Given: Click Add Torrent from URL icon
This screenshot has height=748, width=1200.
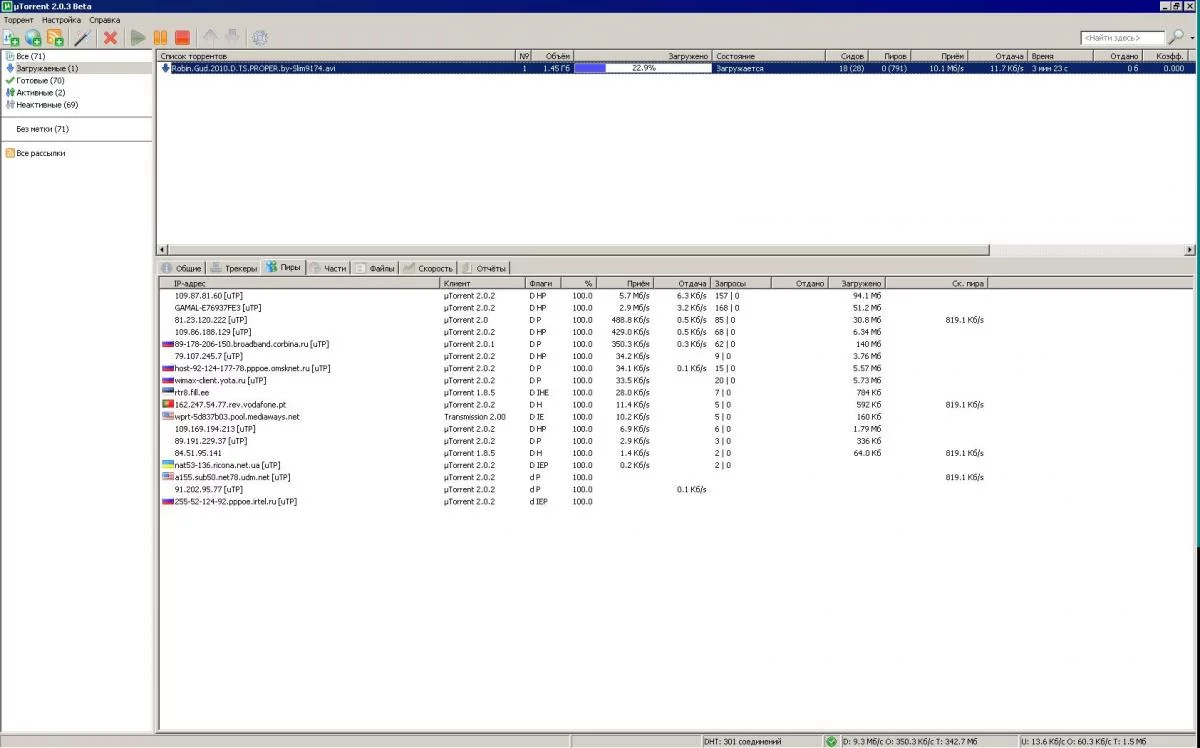Looking at the screenshot, I should point(34,38).
